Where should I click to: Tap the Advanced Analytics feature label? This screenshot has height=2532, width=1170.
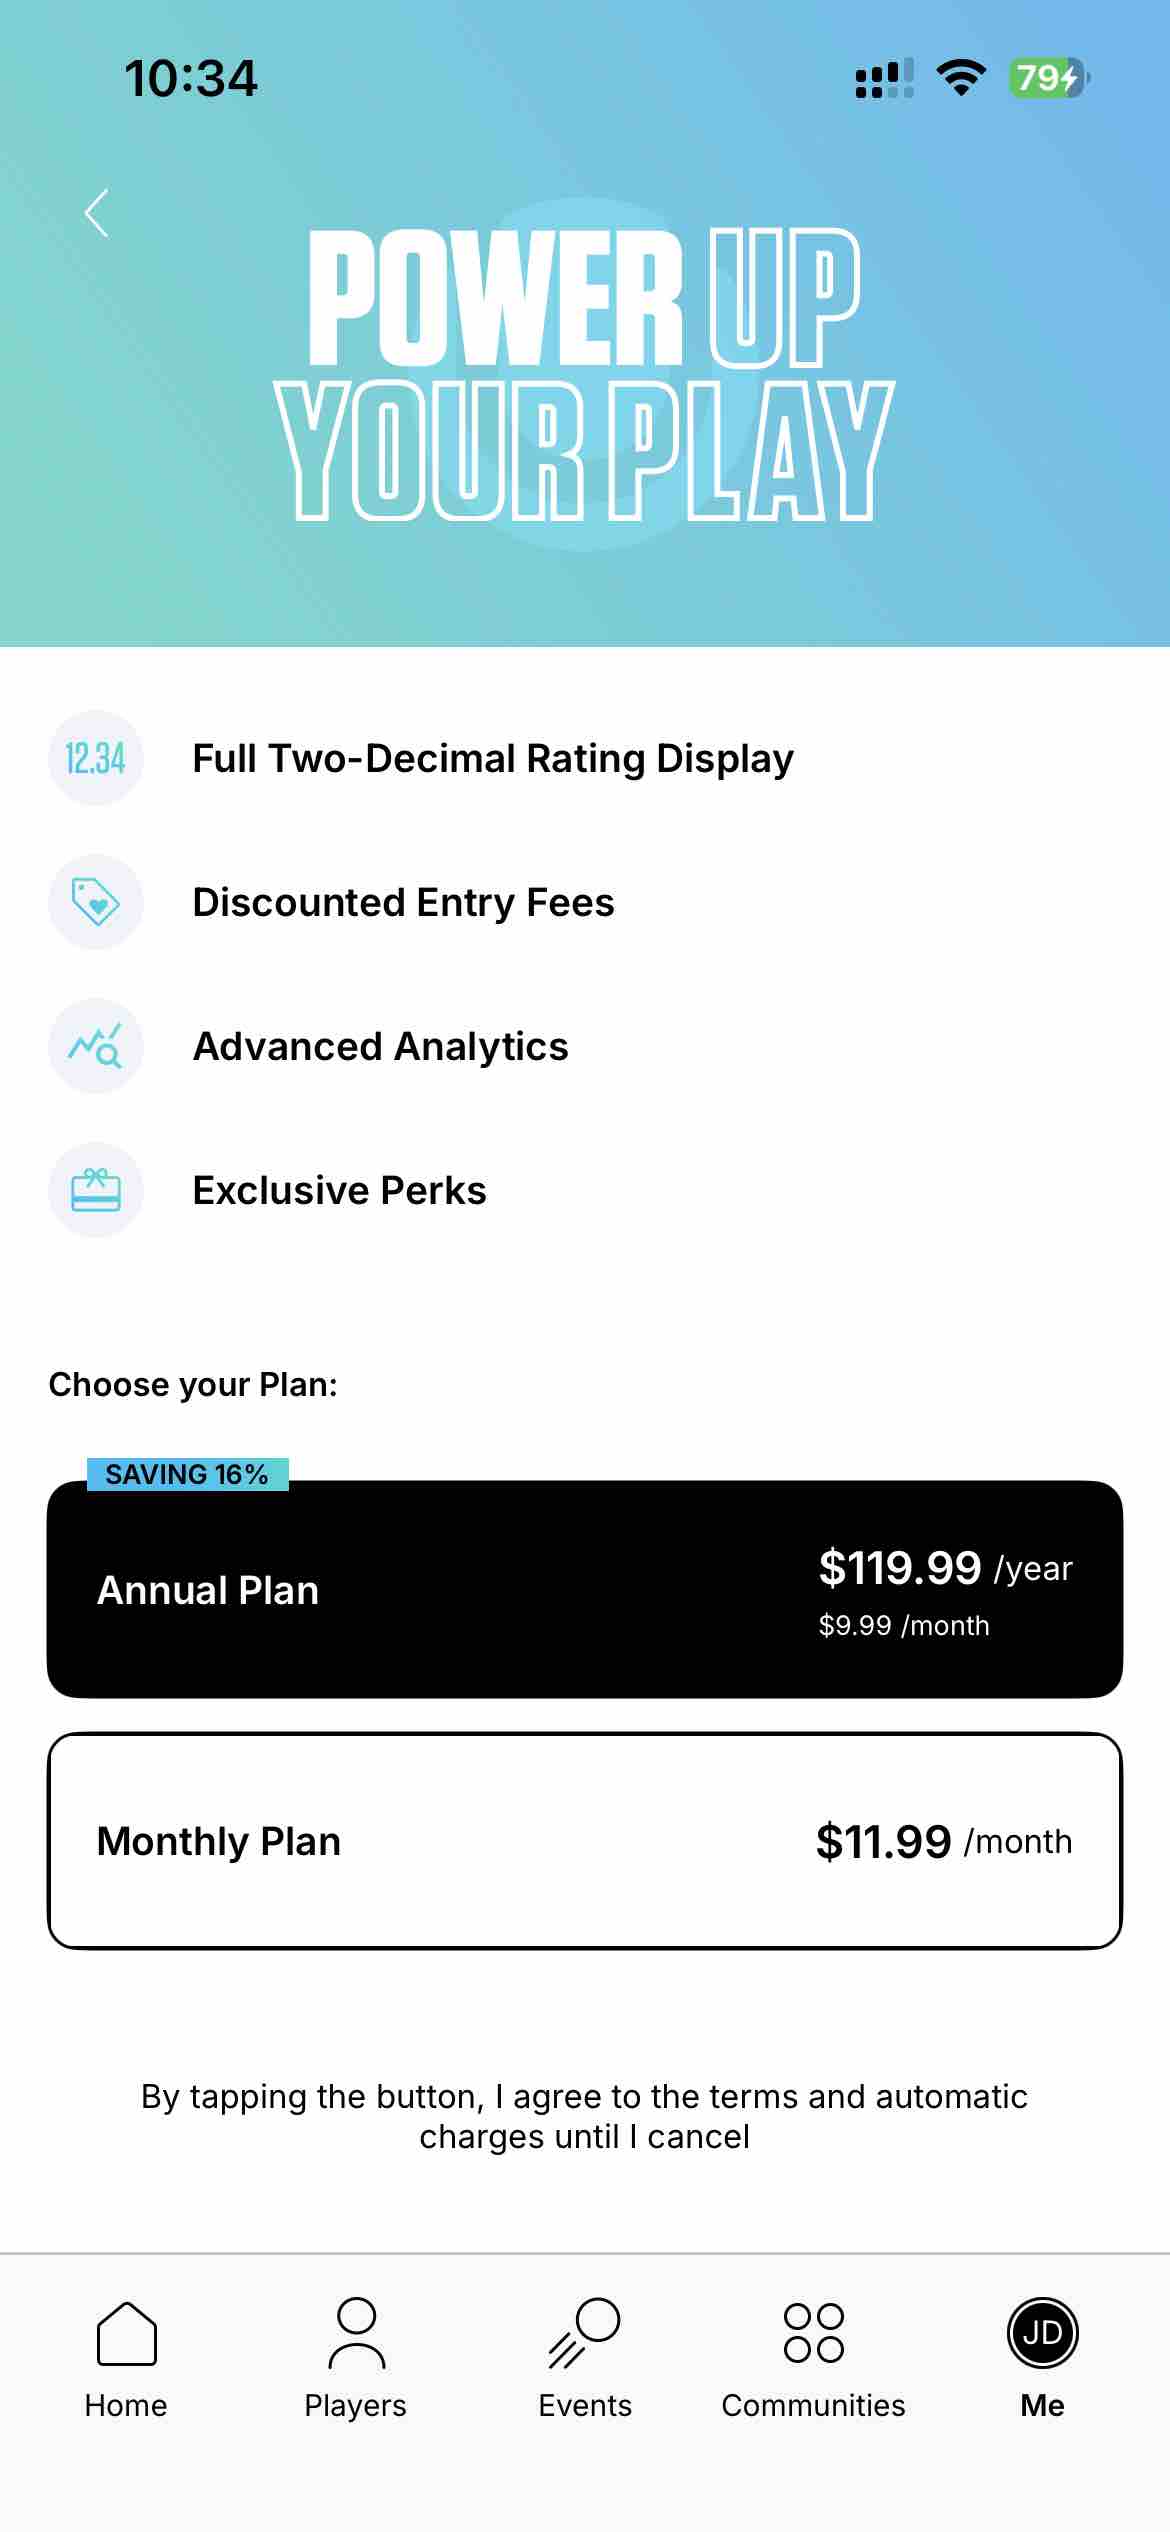pos(380,1046)
